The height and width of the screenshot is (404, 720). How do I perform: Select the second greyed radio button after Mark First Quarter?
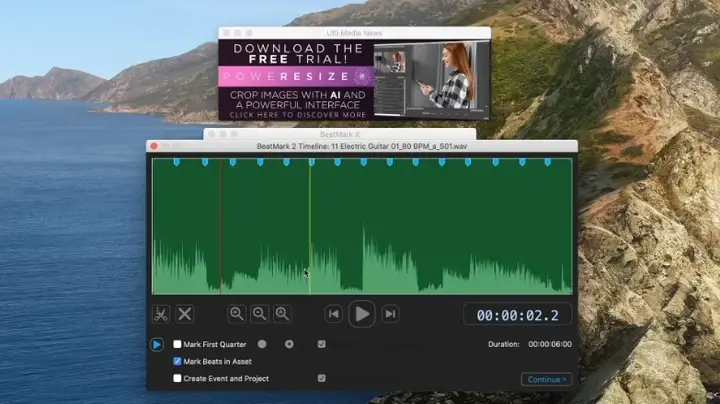point(289,344)
